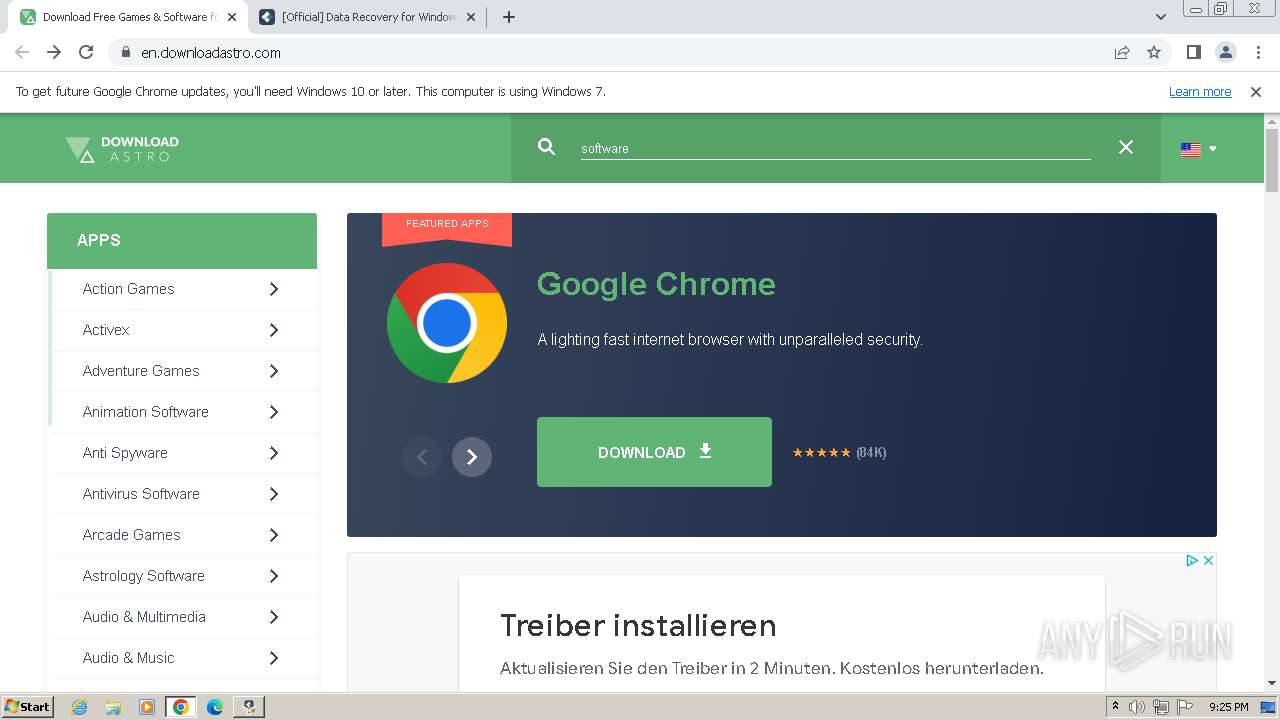
Task: Open the Anti Spyware category
Action: pos(125,453)
